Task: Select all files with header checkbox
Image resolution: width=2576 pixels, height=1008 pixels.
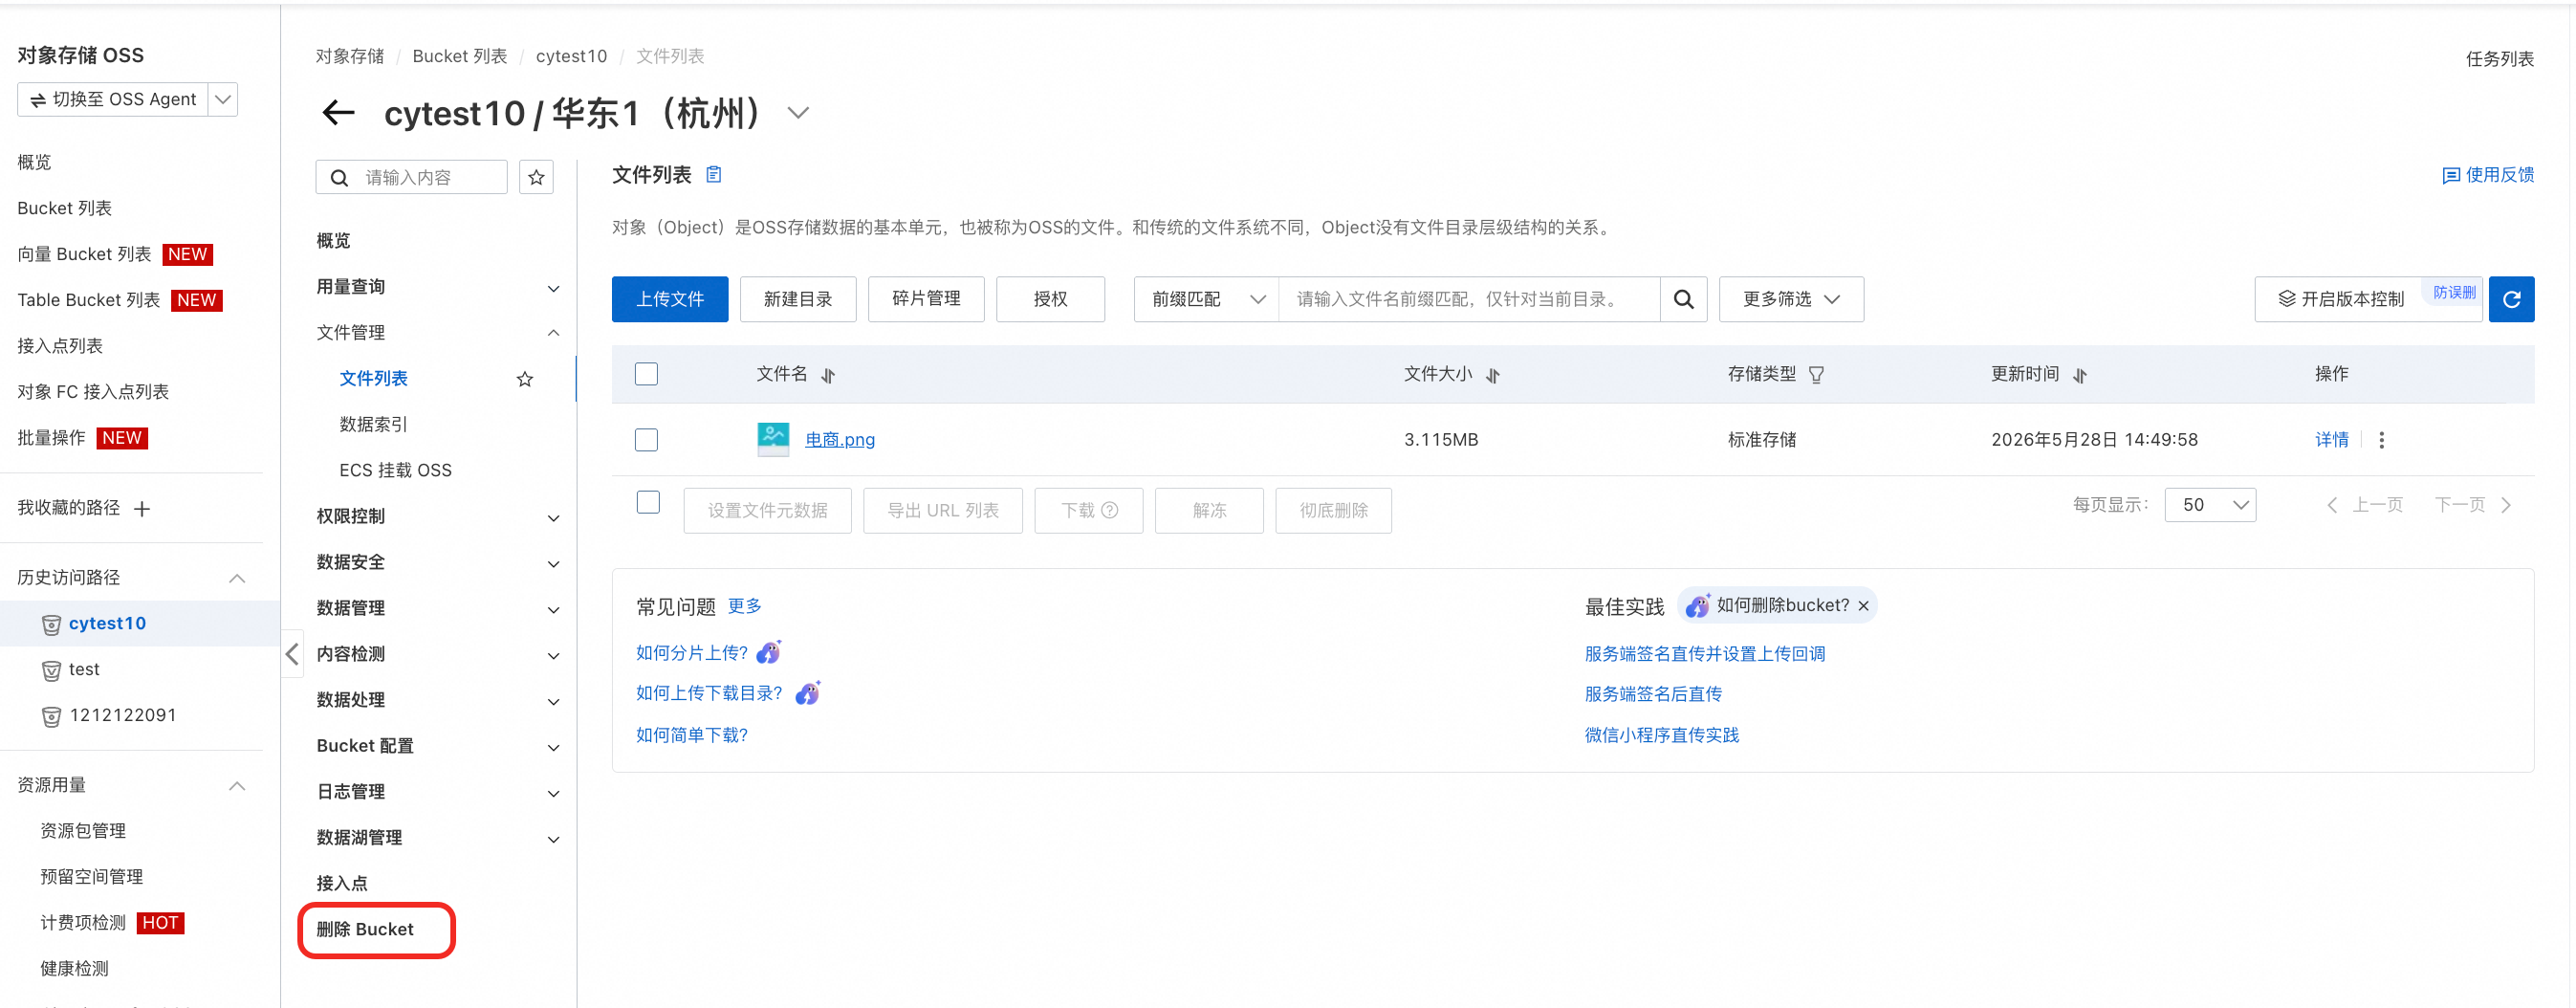Action: coord(647,374)
